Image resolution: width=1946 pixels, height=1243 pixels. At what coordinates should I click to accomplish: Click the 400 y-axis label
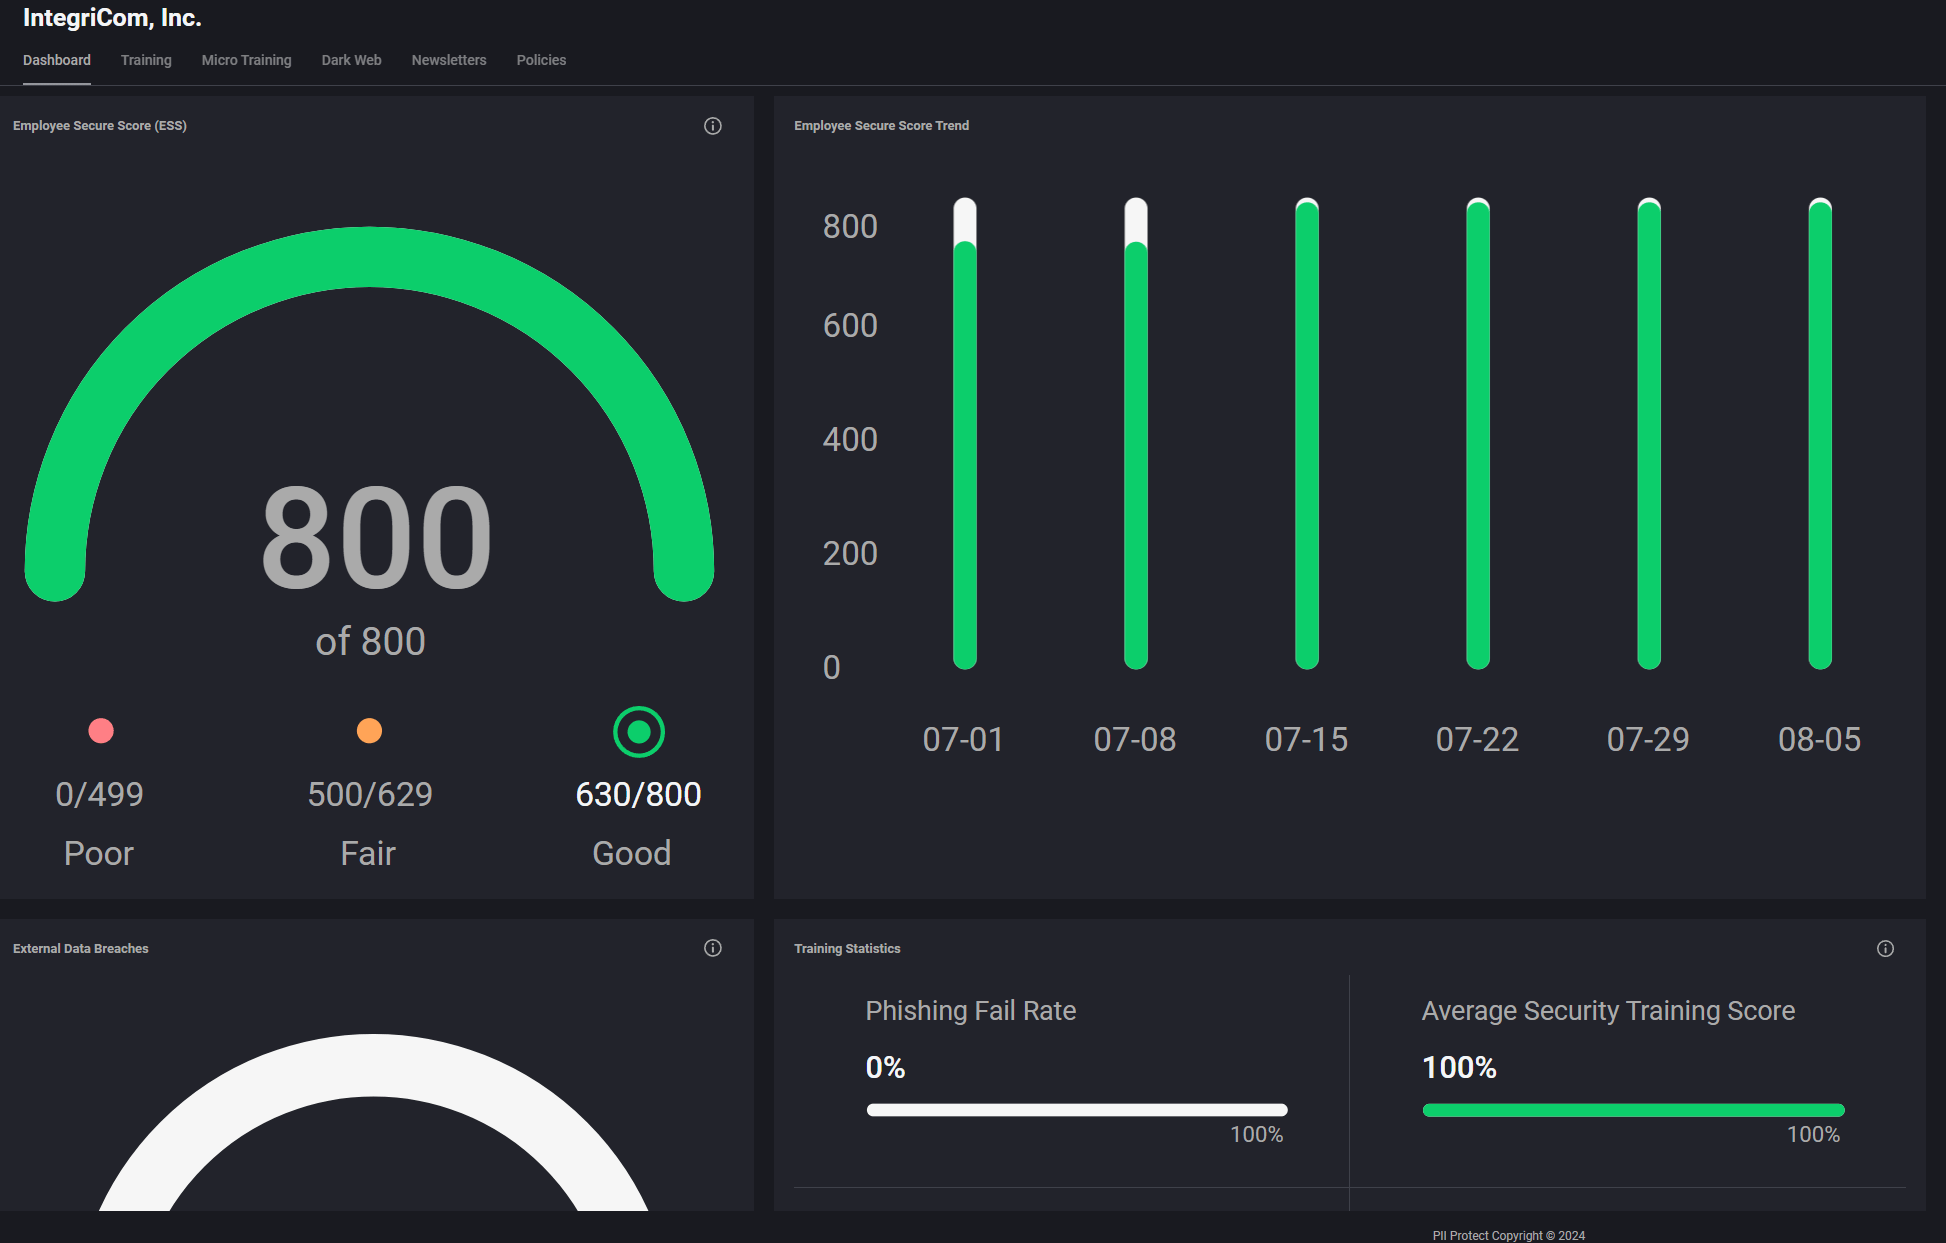click(x=850, y=440)
